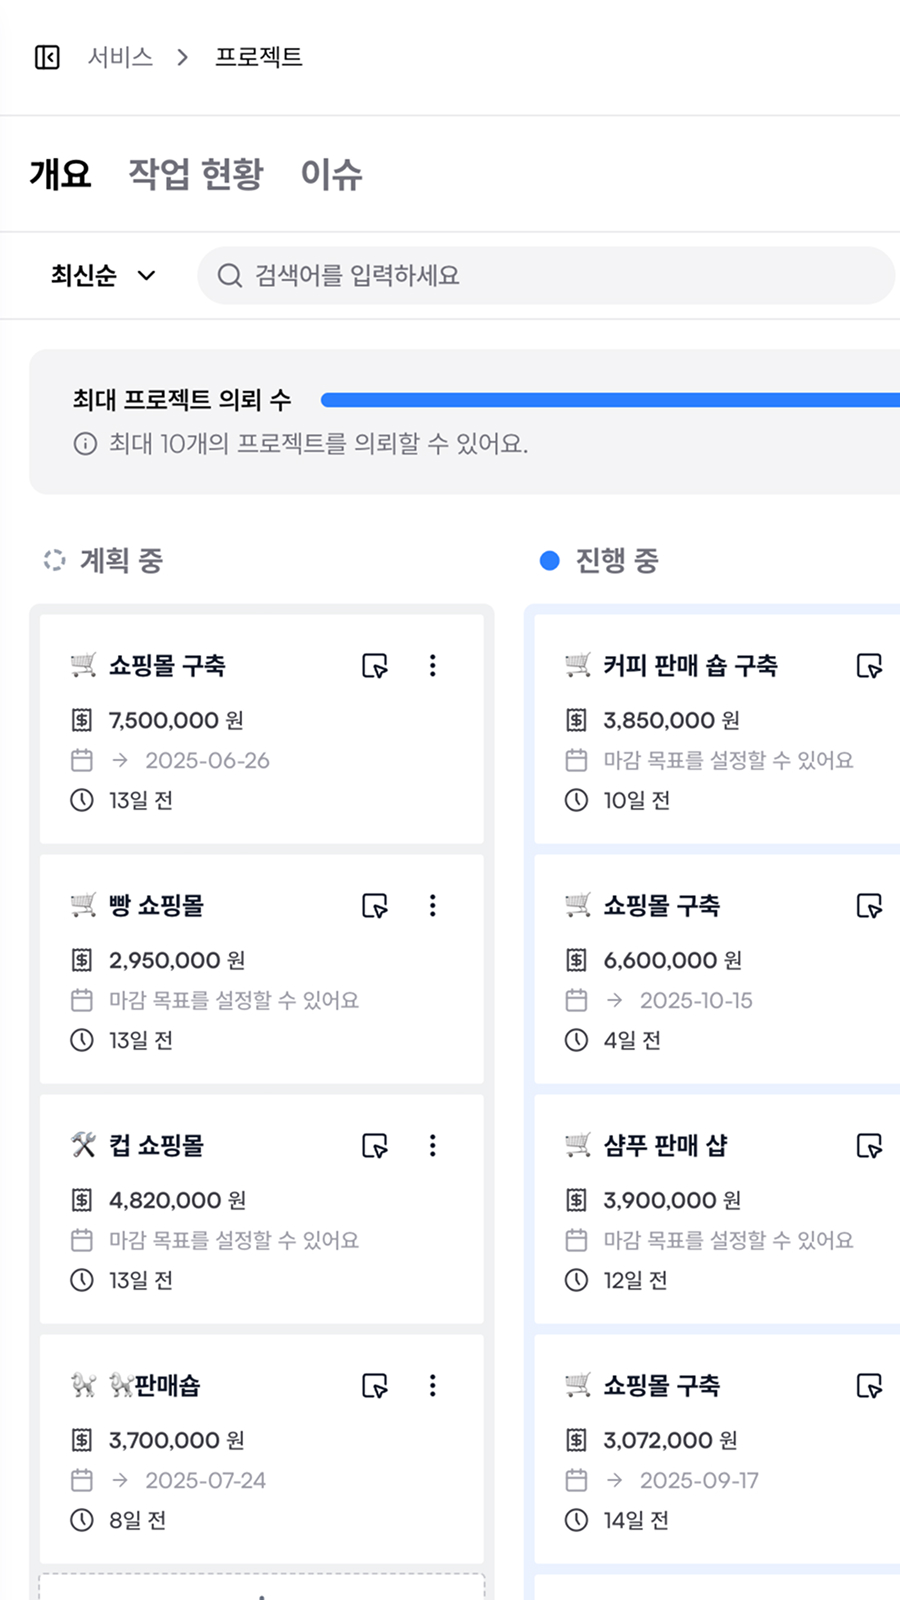Set deadline on 빵 쇼핑몰 via 마감 목표 text
Screen dimensions: 900x1600
coord(233,1000)
